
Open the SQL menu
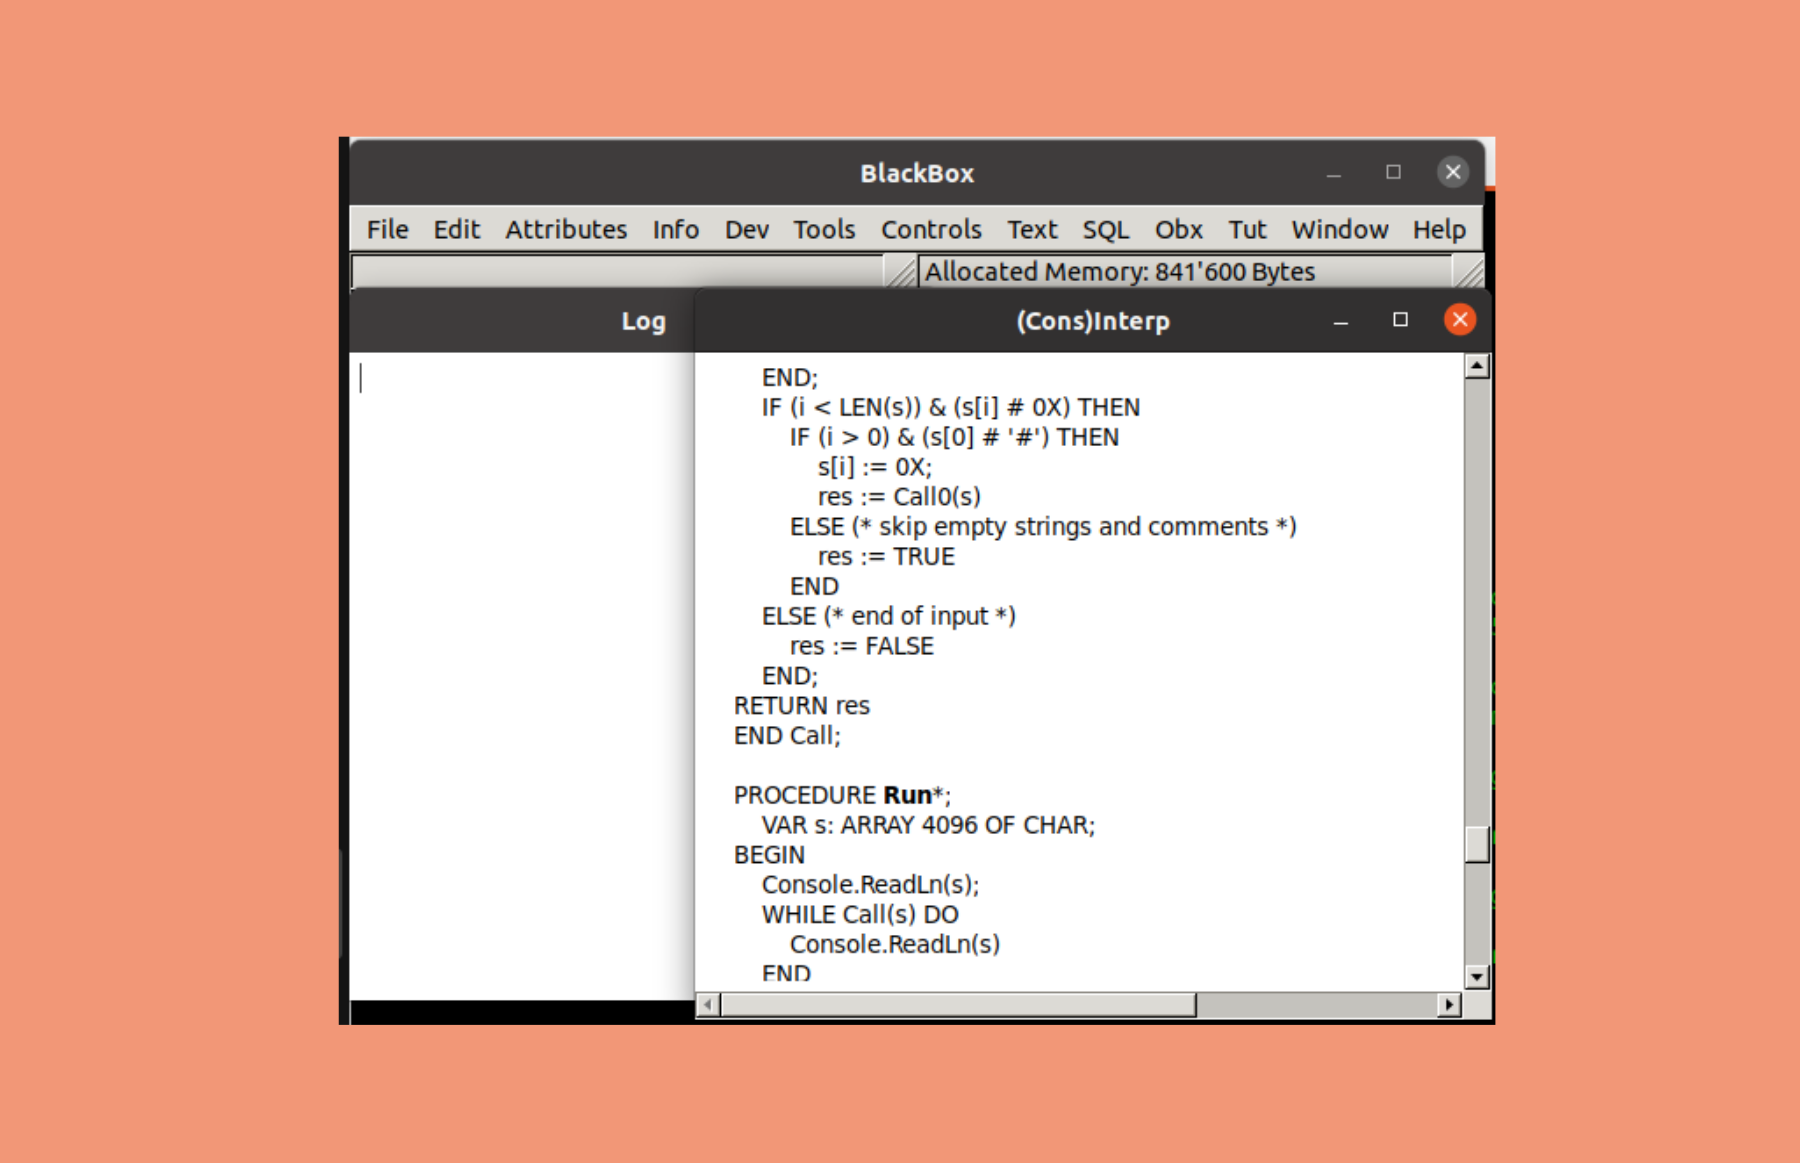(x=1106, y=230)
